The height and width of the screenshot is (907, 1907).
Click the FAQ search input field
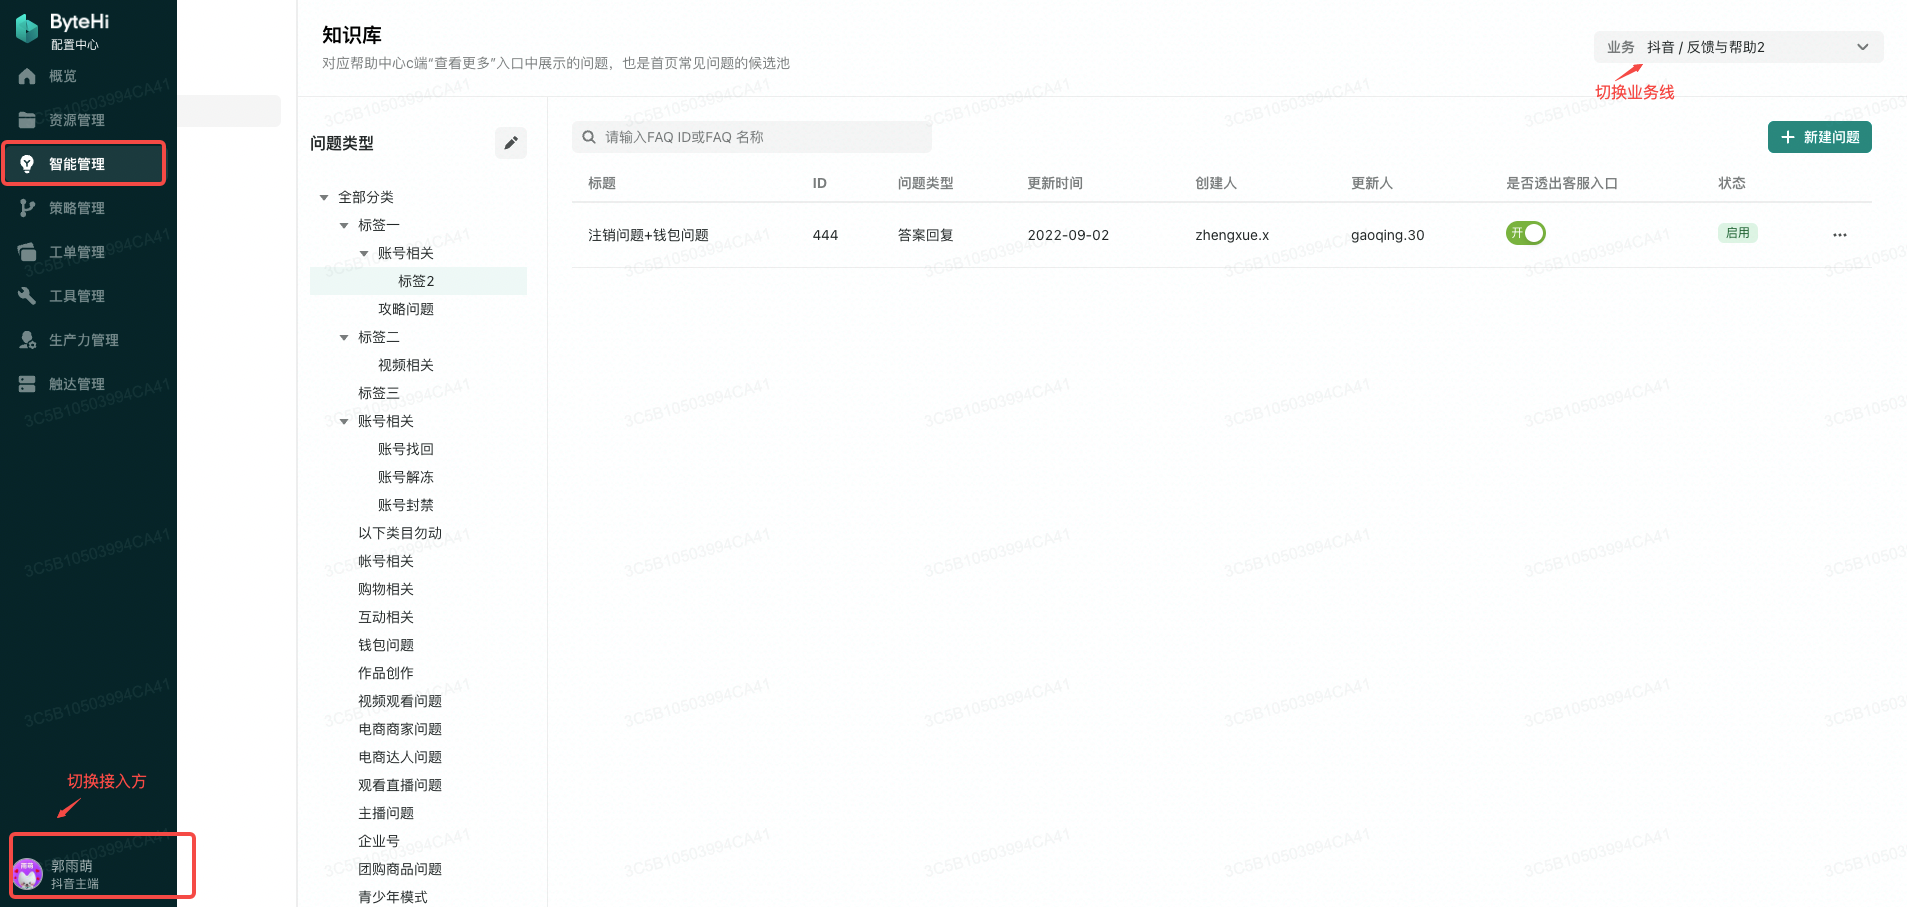pos(750,136)
